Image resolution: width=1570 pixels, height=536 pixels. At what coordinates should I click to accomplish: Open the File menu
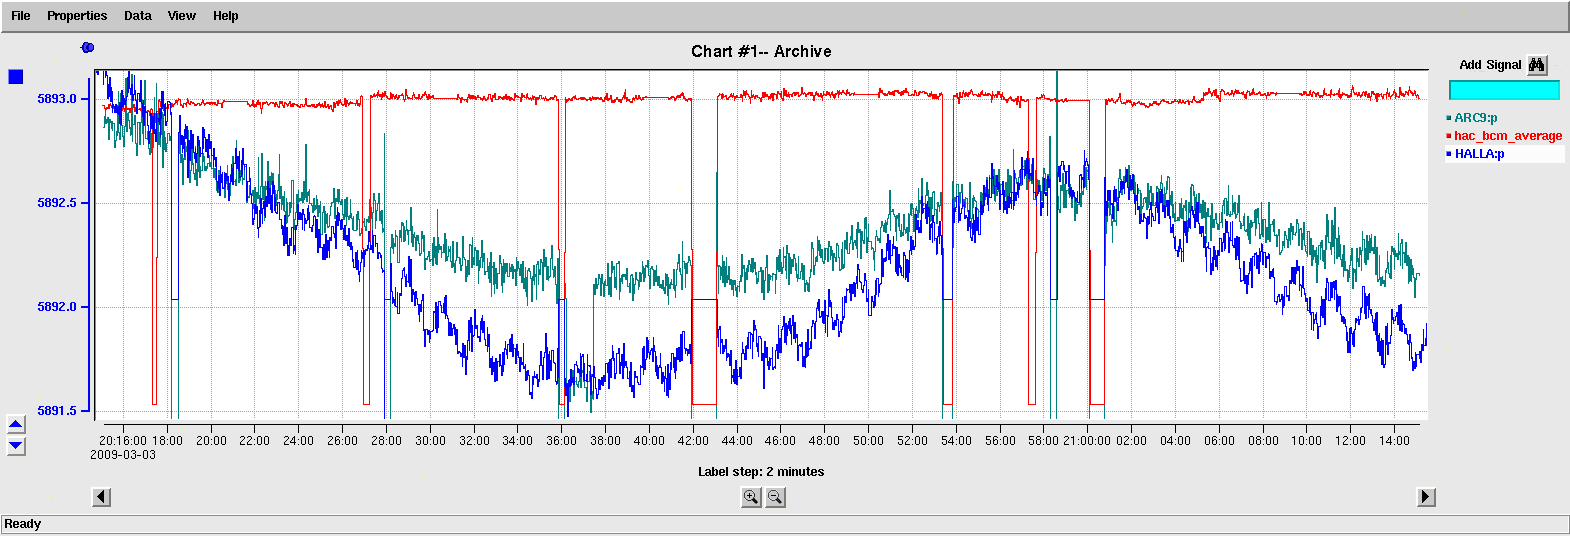point(21,16)
